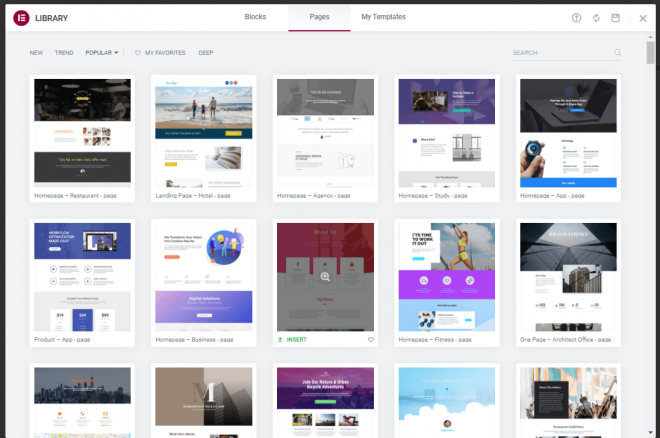Click the scrollbar down arrow

click(x=650, y=433)
